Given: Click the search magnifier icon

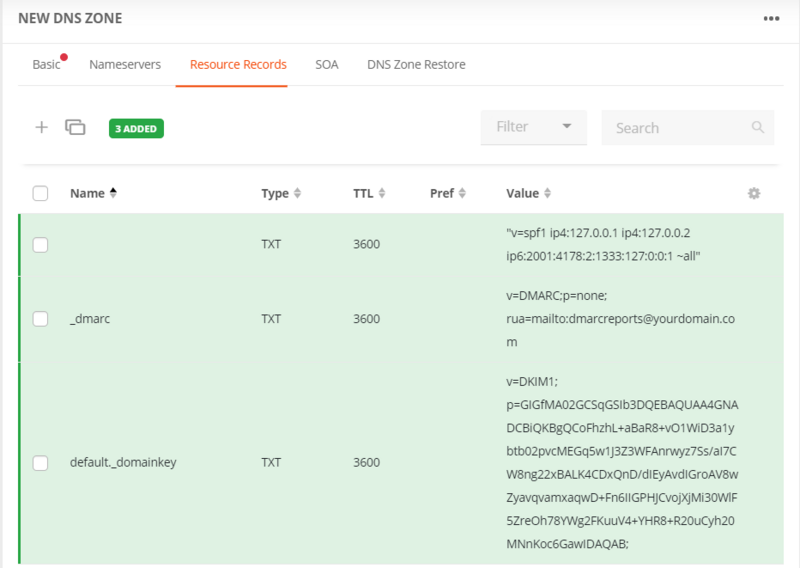Looking at the screenshot, I should coord(758,127).
